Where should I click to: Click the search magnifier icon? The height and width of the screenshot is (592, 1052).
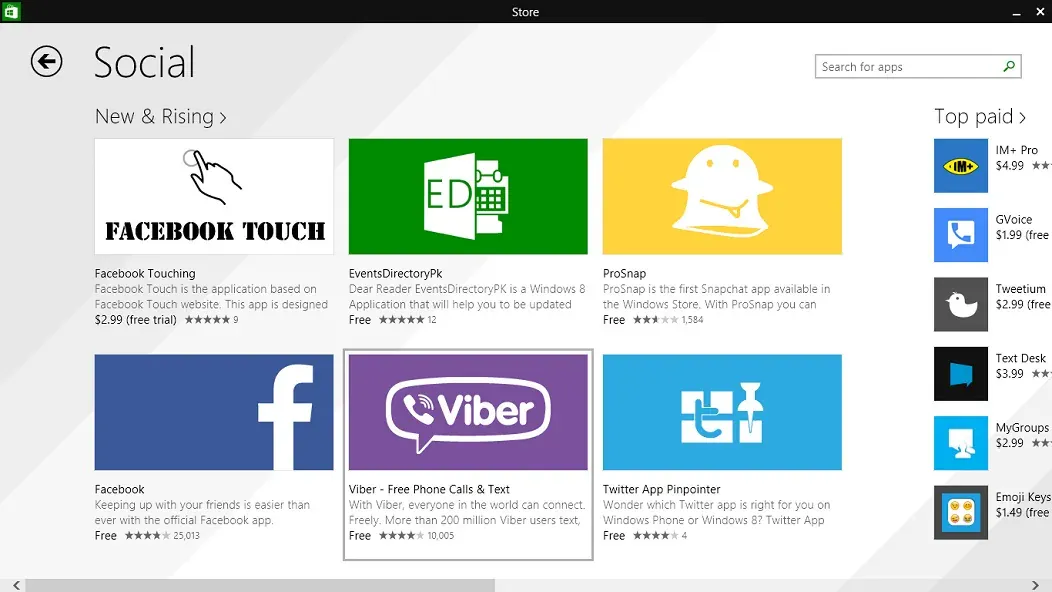pyautogui.click(x=1009, y=67)
